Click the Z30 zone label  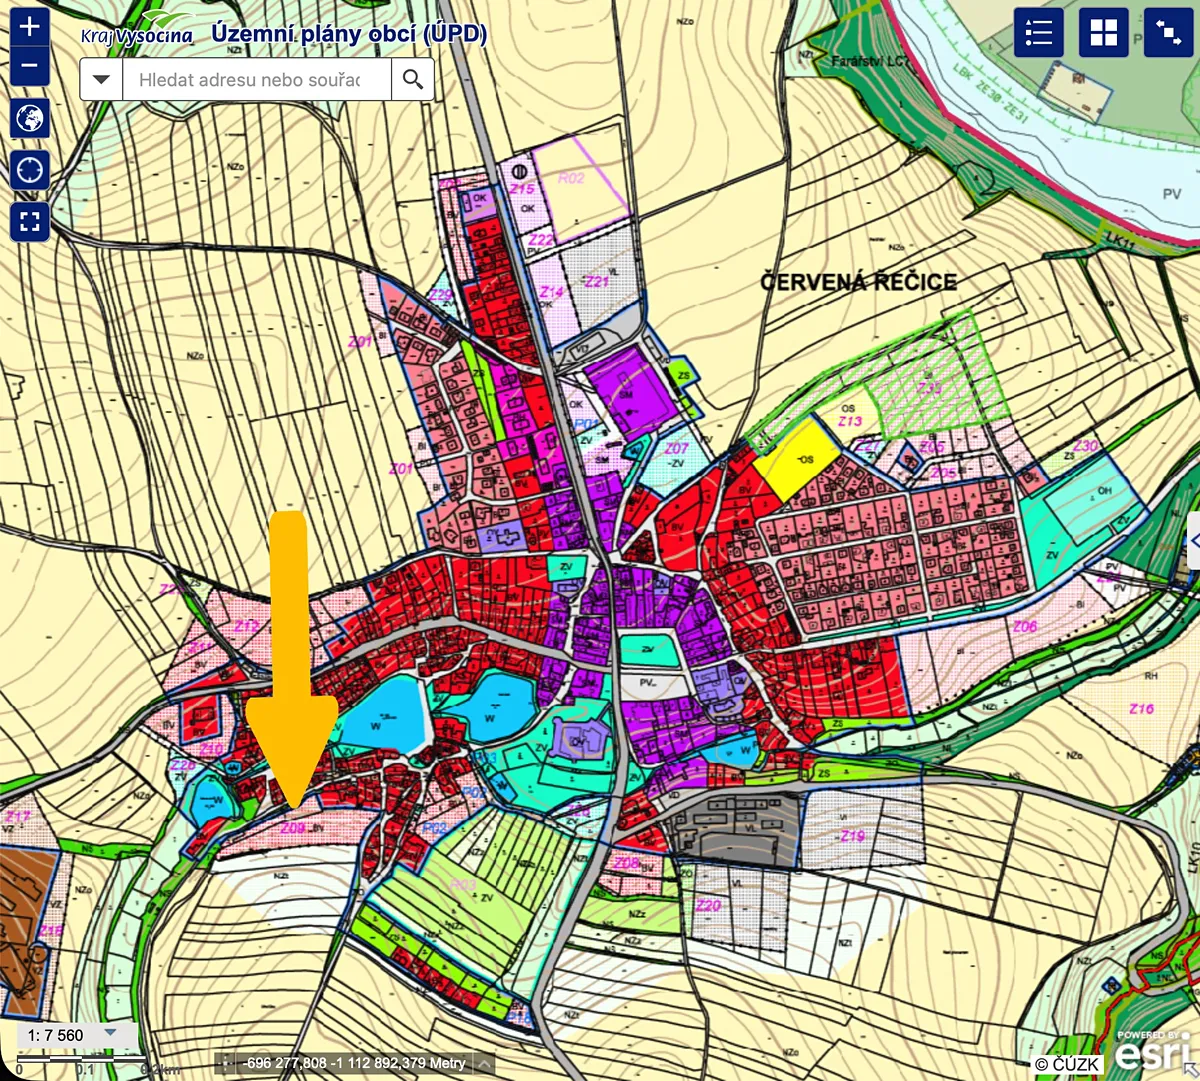tap(1085, 446)
